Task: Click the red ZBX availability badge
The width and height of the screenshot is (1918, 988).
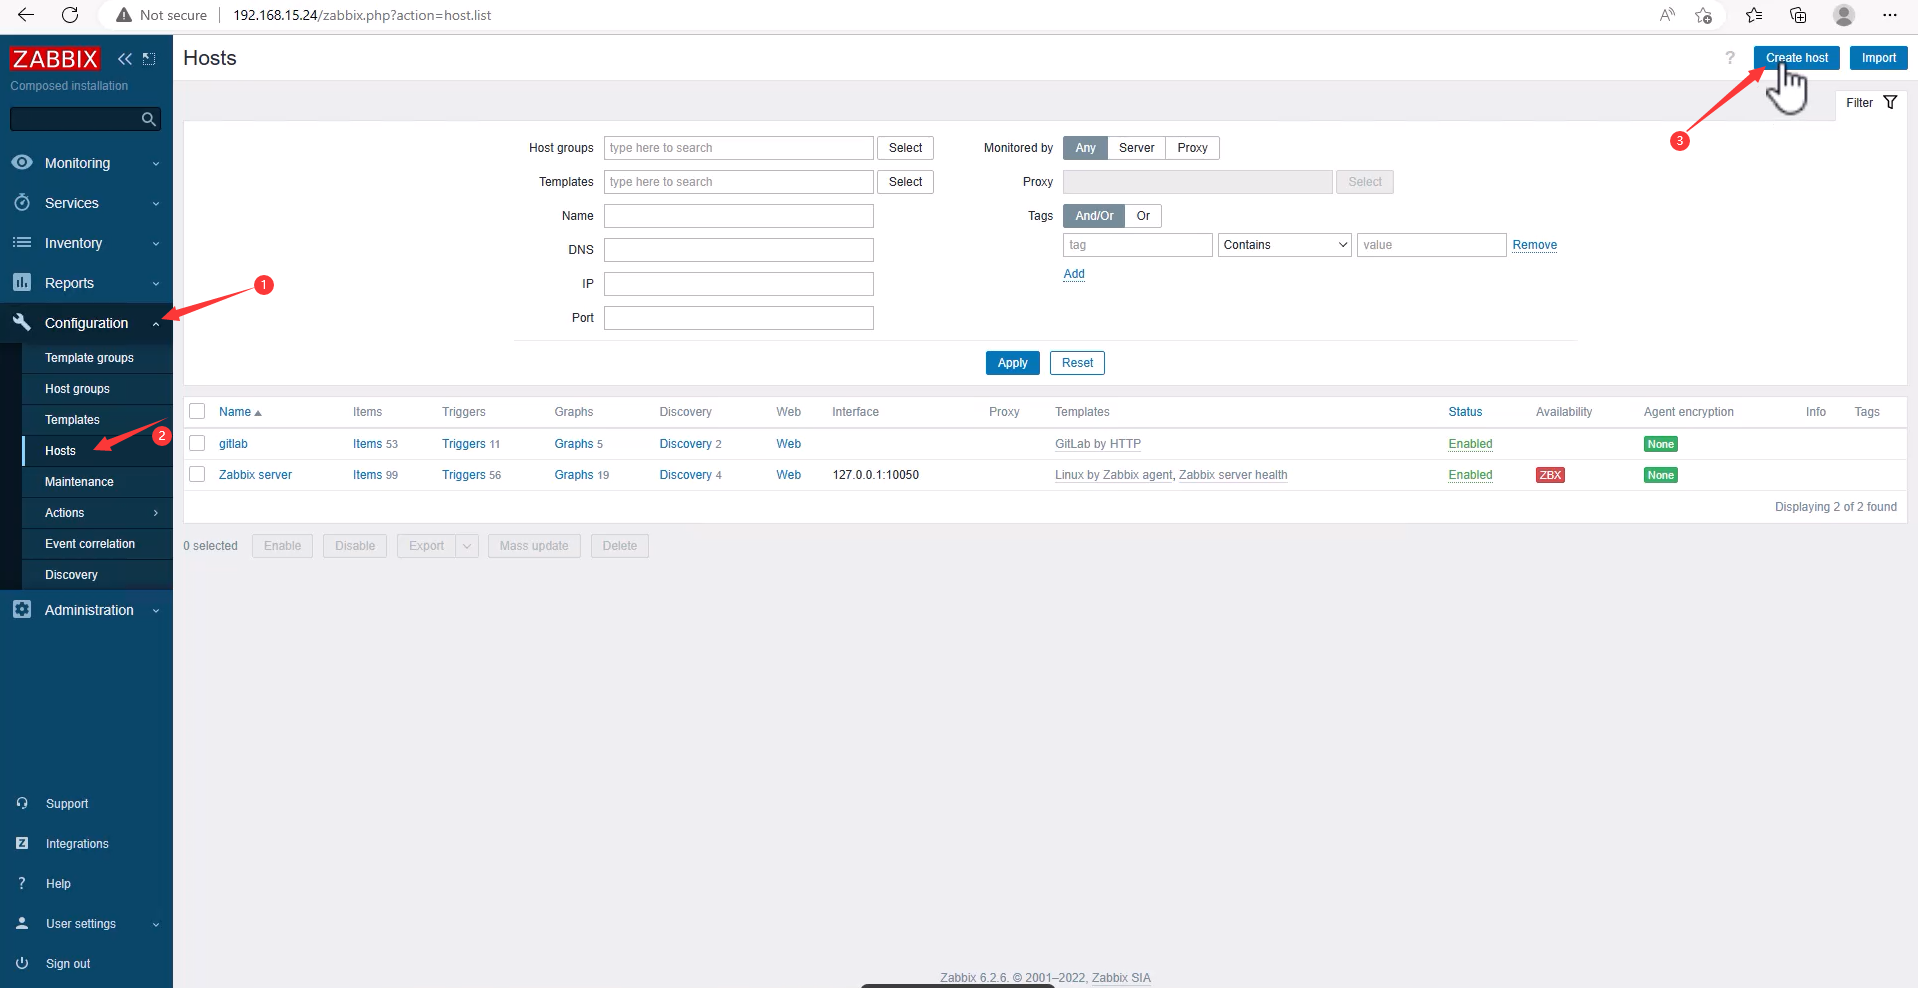Action: (x=1550, y=475)
